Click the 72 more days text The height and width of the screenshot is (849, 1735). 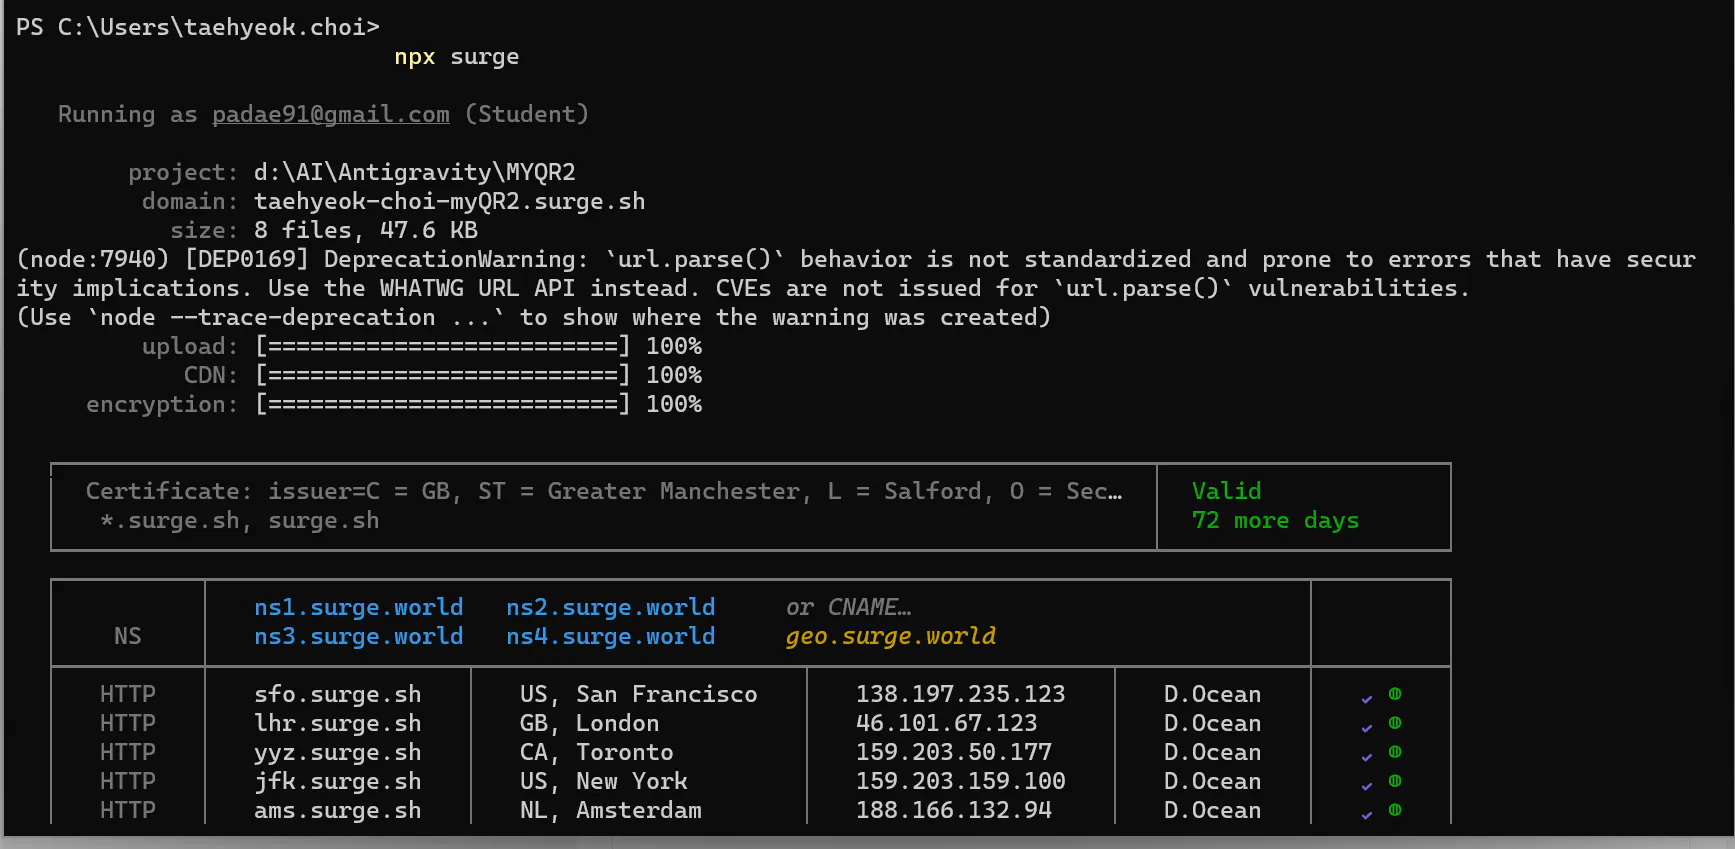click(x=1275, y=520)
